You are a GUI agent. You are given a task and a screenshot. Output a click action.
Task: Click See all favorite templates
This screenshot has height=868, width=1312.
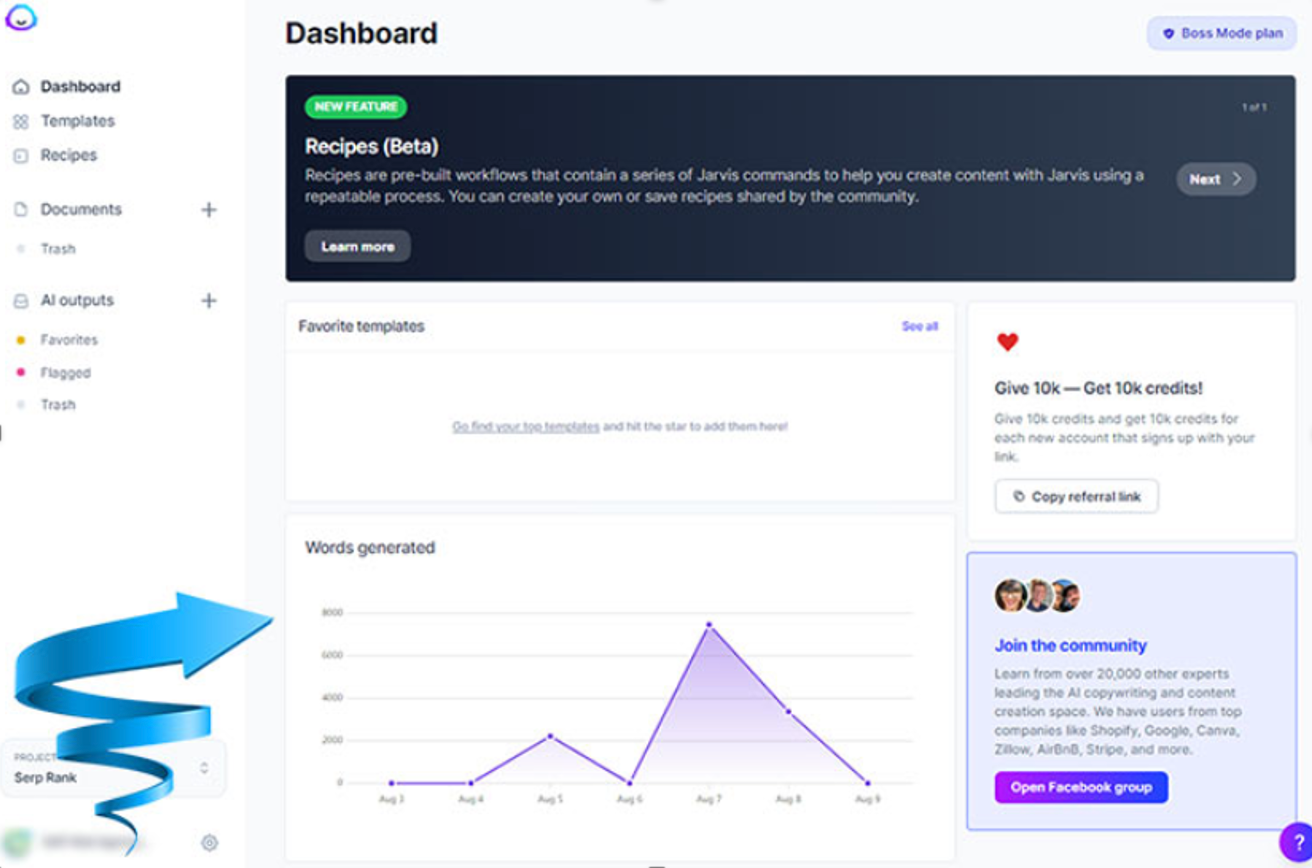coord(919,326)
